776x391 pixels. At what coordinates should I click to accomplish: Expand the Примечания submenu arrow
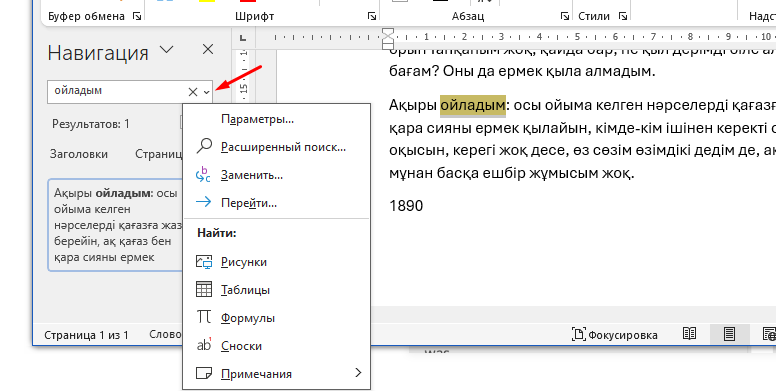(358, 373)
